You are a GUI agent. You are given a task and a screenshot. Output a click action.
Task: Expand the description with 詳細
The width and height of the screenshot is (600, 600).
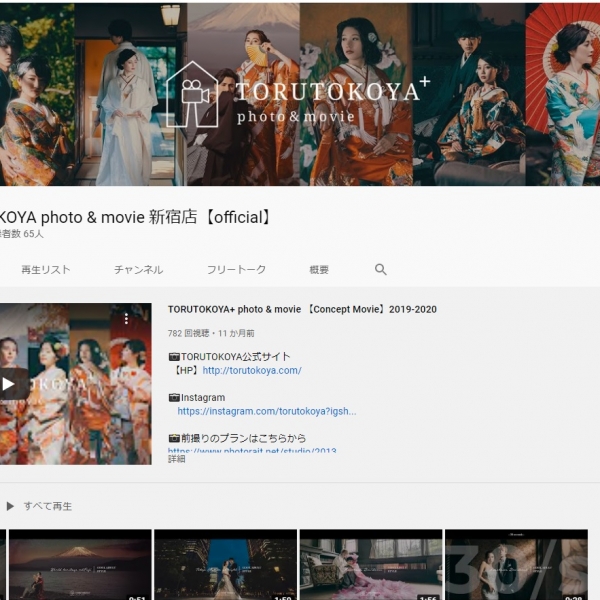click(x=176, y=459)
